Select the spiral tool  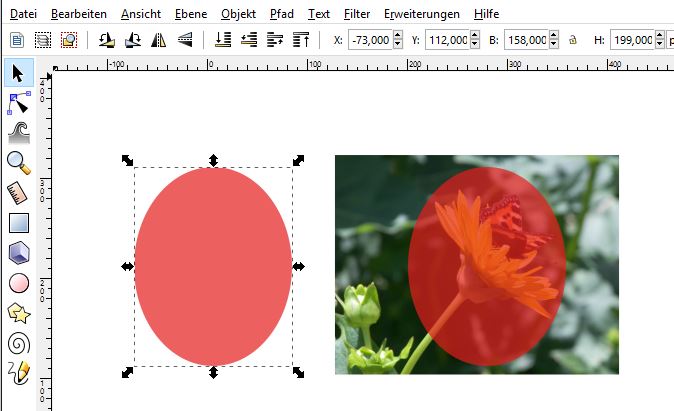(19, 344)
